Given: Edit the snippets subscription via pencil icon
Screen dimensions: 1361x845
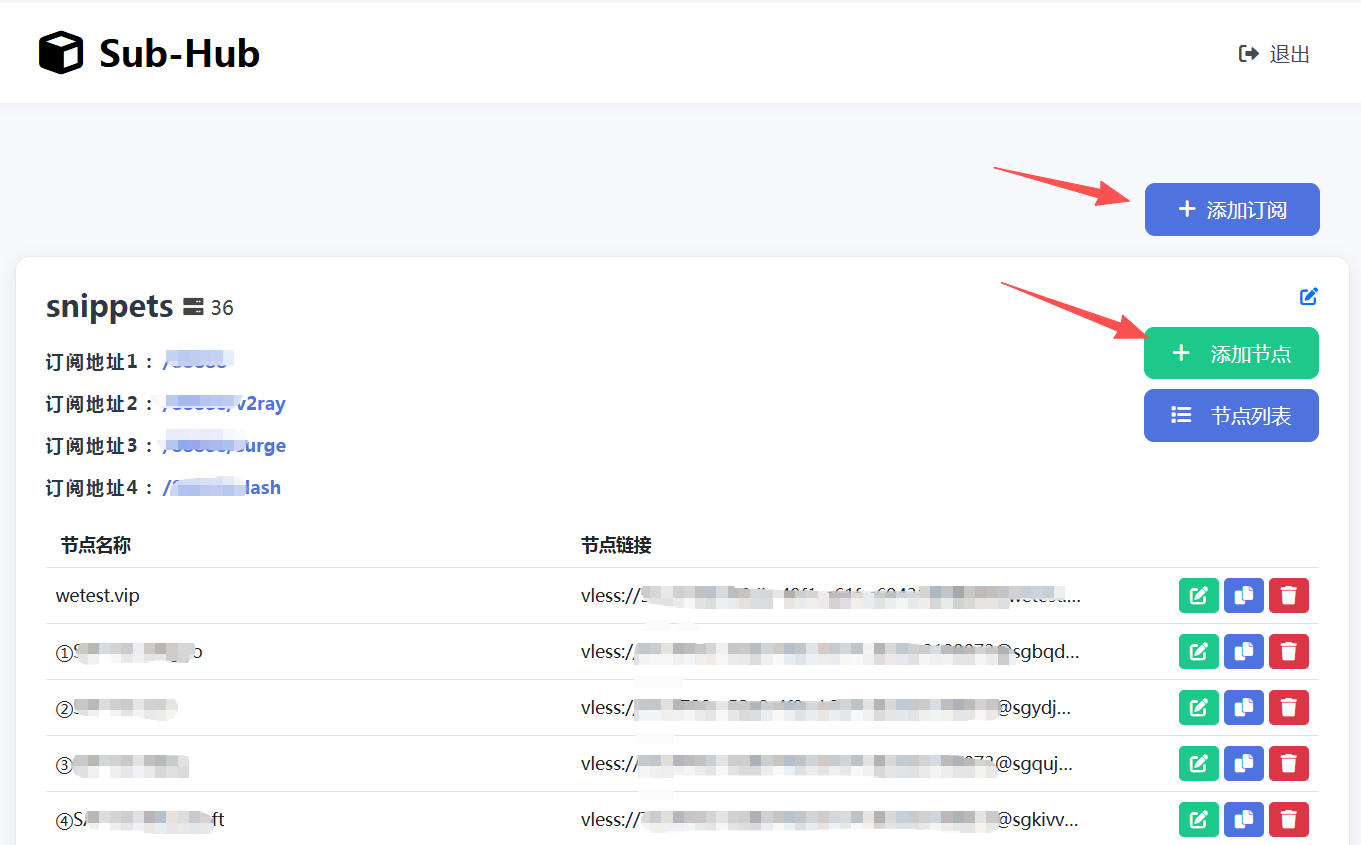Looking at the screenshot, I should coord(1308,296).
